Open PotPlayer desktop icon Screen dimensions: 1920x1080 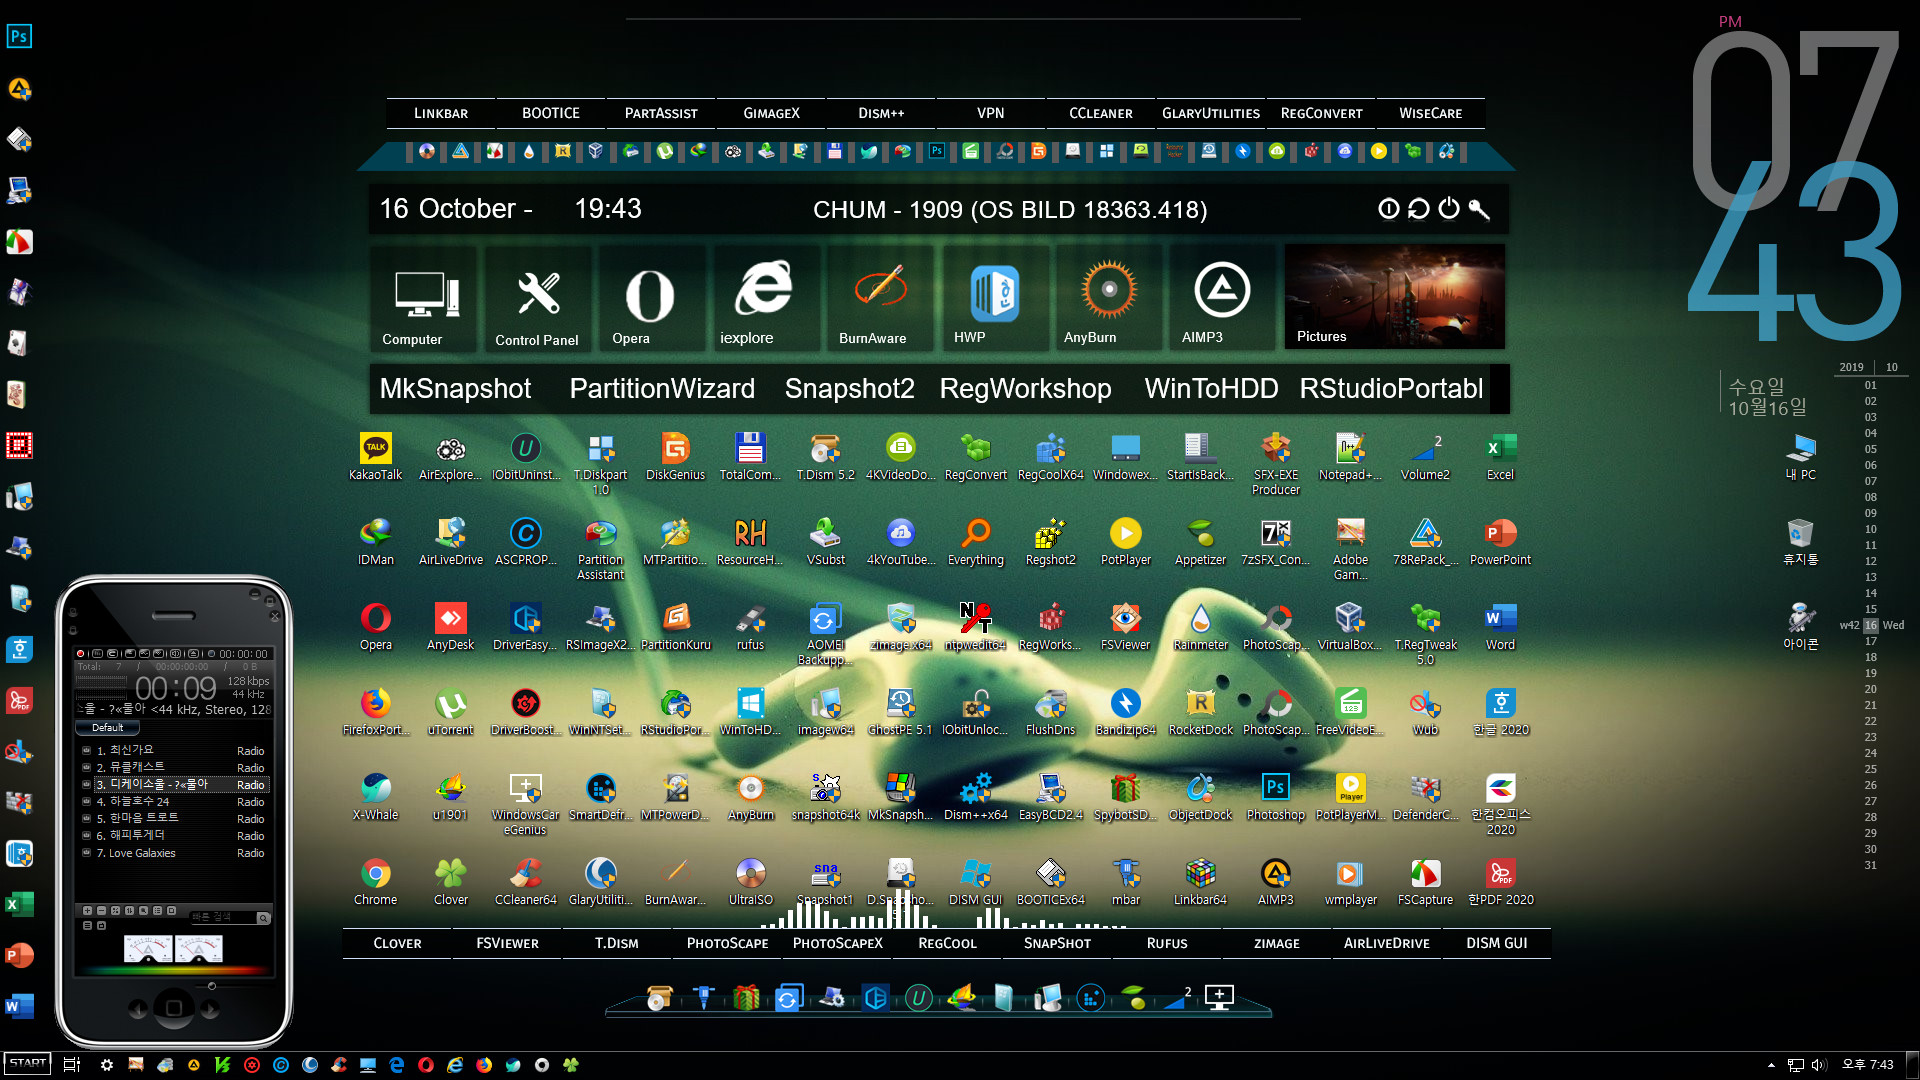(1125, 541)
